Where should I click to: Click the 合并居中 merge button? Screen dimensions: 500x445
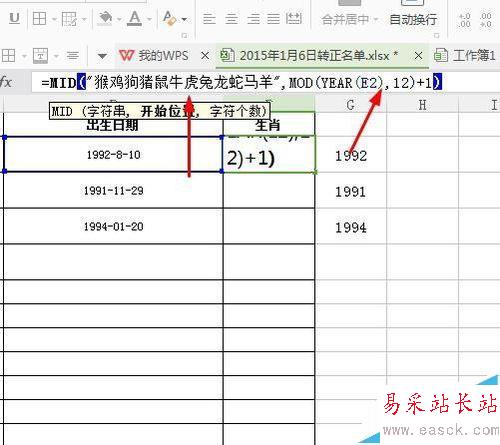coord(346,19)
